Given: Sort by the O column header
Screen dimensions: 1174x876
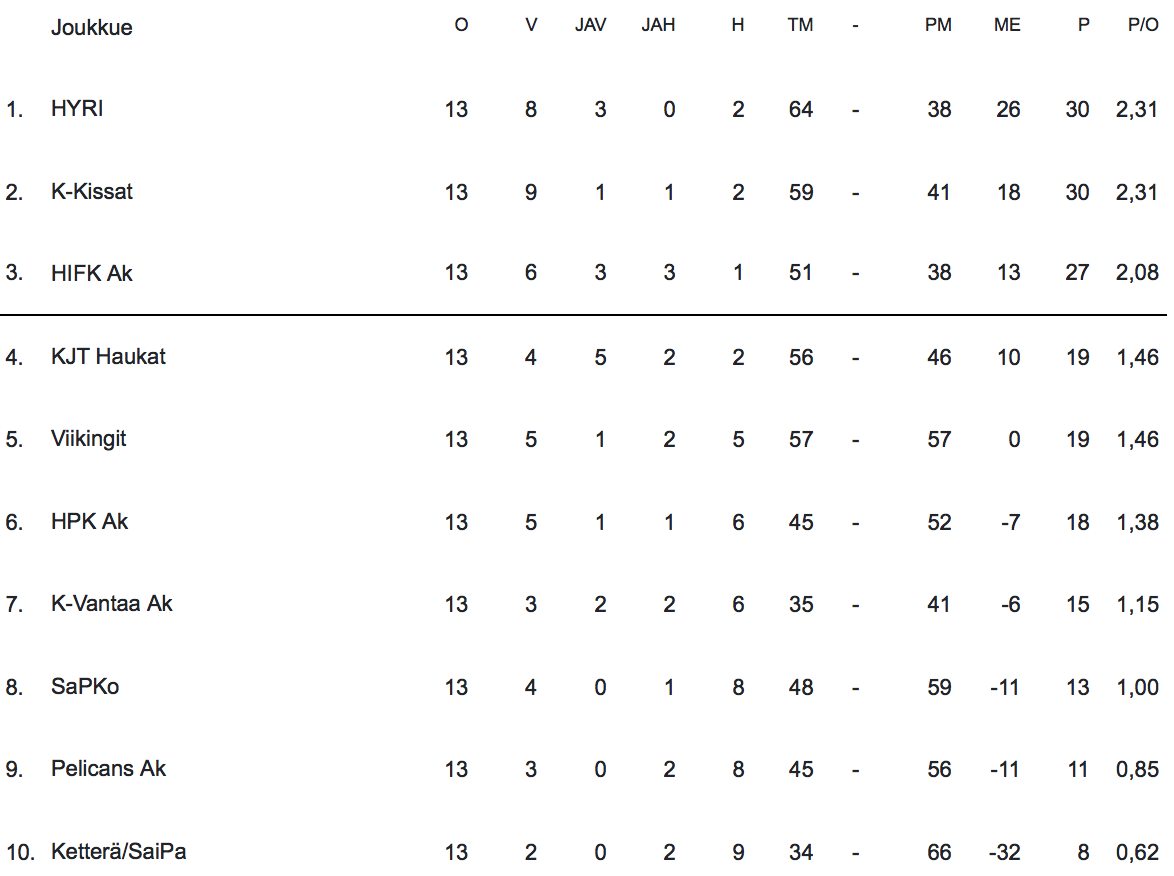Looking at the screenshot, I should pos(461,26).
